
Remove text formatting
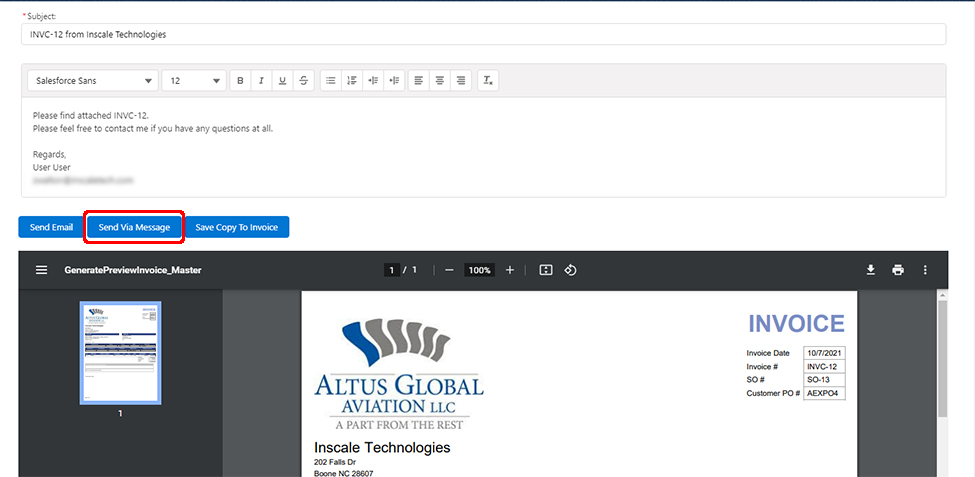(488, 81)
